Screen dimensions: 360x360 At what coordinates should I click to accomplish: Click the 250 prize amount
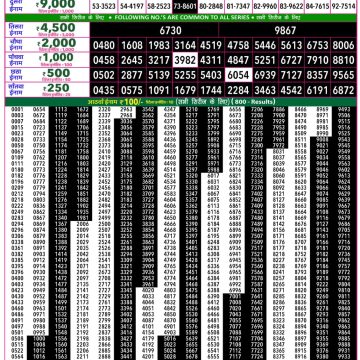(x=56, y=88)
